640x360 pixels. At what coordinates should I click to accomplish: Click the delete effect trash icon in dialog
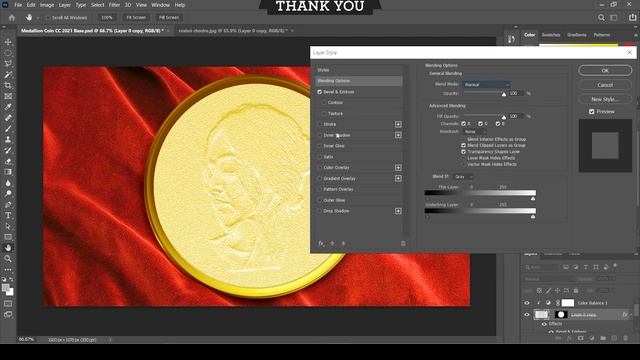tap(403, 243)
